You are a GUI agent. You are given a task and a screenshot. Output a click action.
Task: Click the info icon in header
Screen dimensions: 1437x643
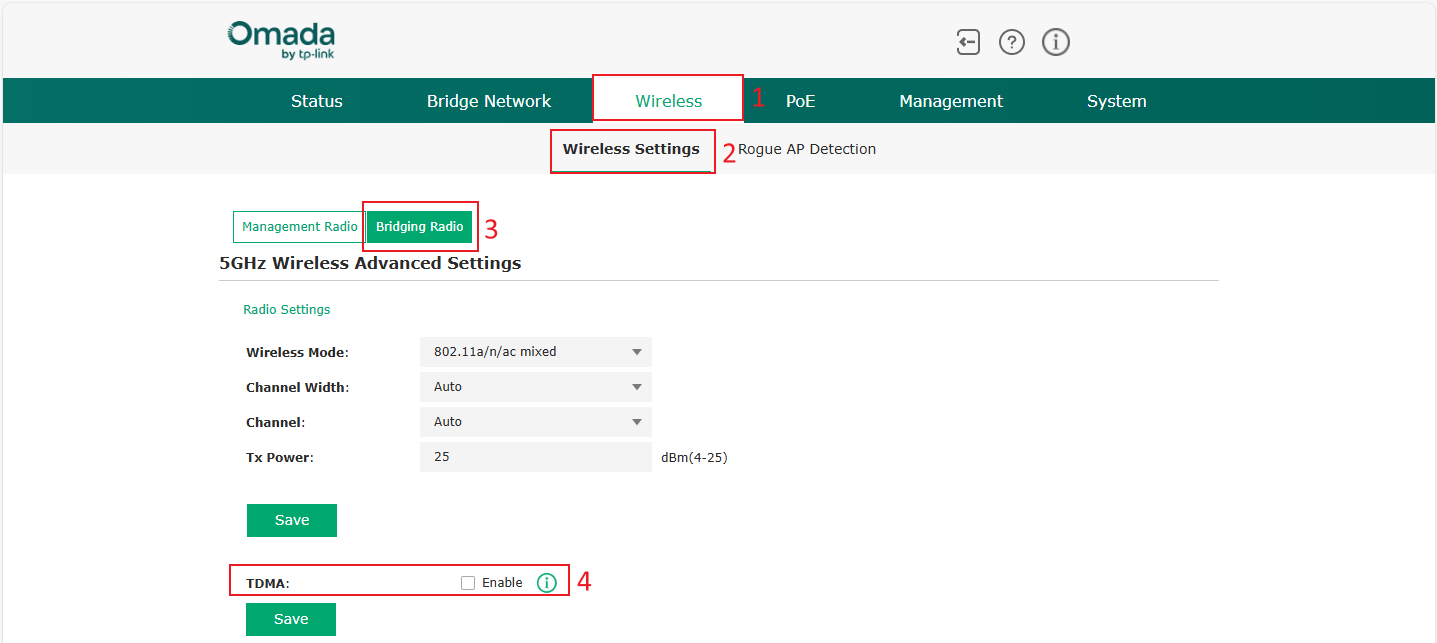pyautogui.click(x=1056, y=42)
